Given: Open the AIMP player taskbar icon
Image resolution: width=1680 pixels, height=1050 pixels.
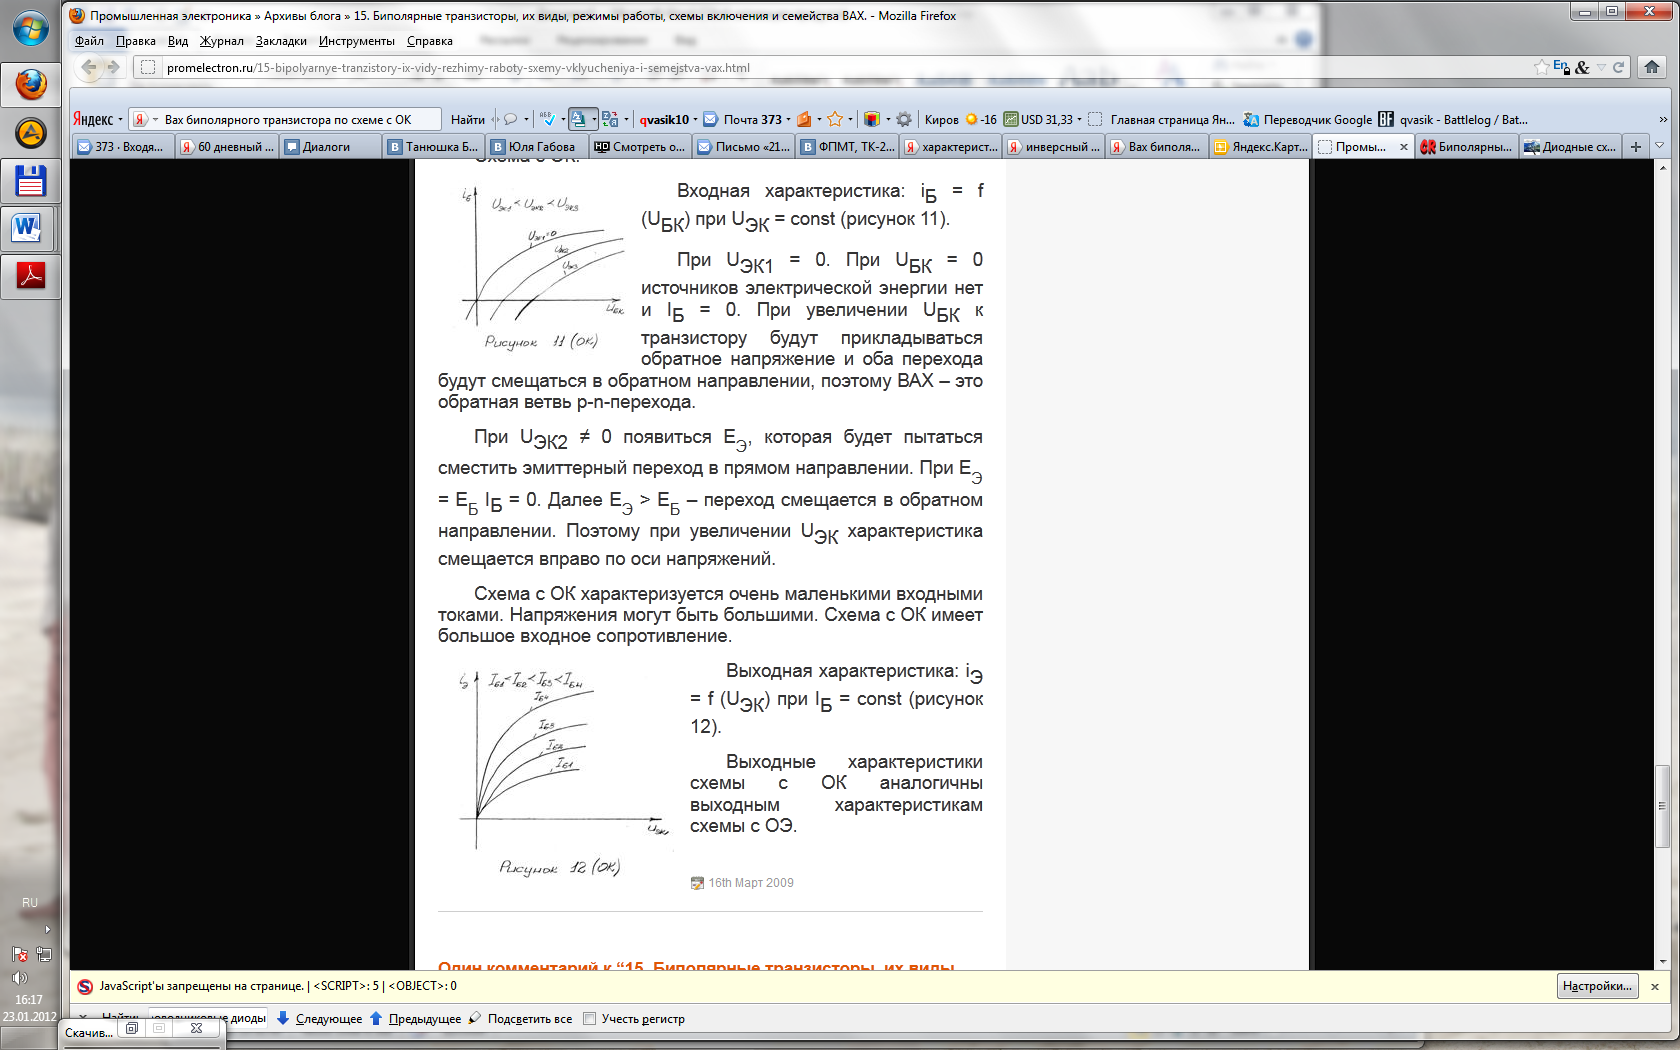Looking at the screenshot, I should click(x=30, y=133).
